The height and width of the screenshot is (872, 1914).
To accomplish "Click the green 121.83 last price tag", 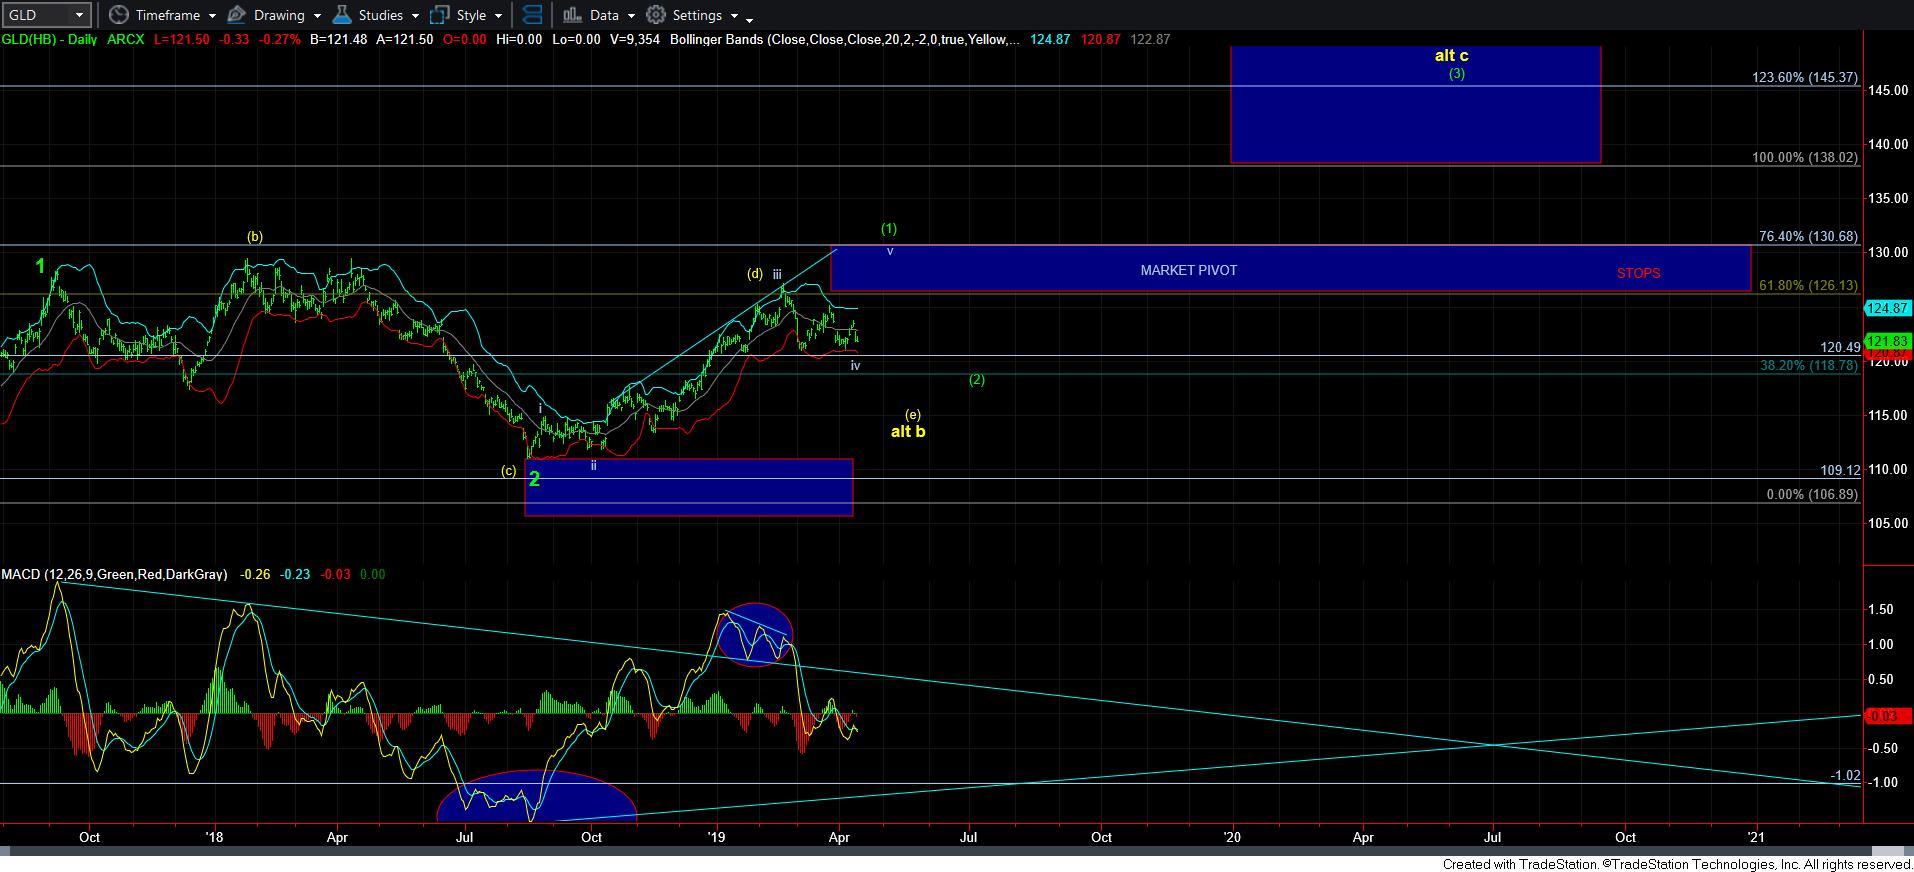I will click(1889, 341).
